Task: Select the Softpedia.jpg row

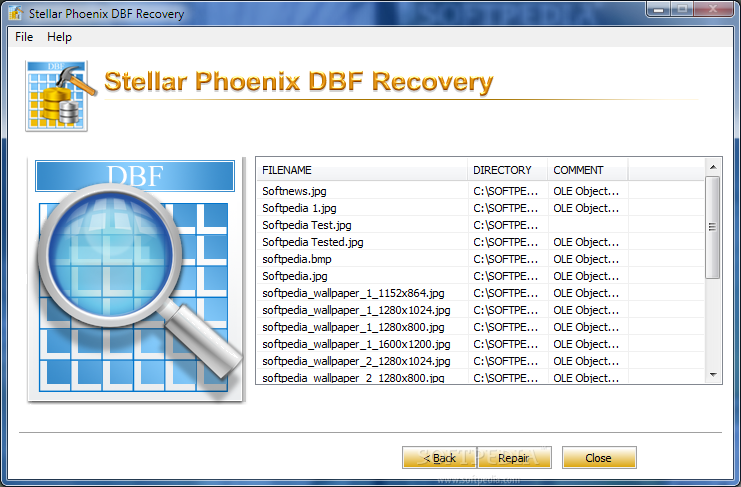Action: (x=480, y=276)
